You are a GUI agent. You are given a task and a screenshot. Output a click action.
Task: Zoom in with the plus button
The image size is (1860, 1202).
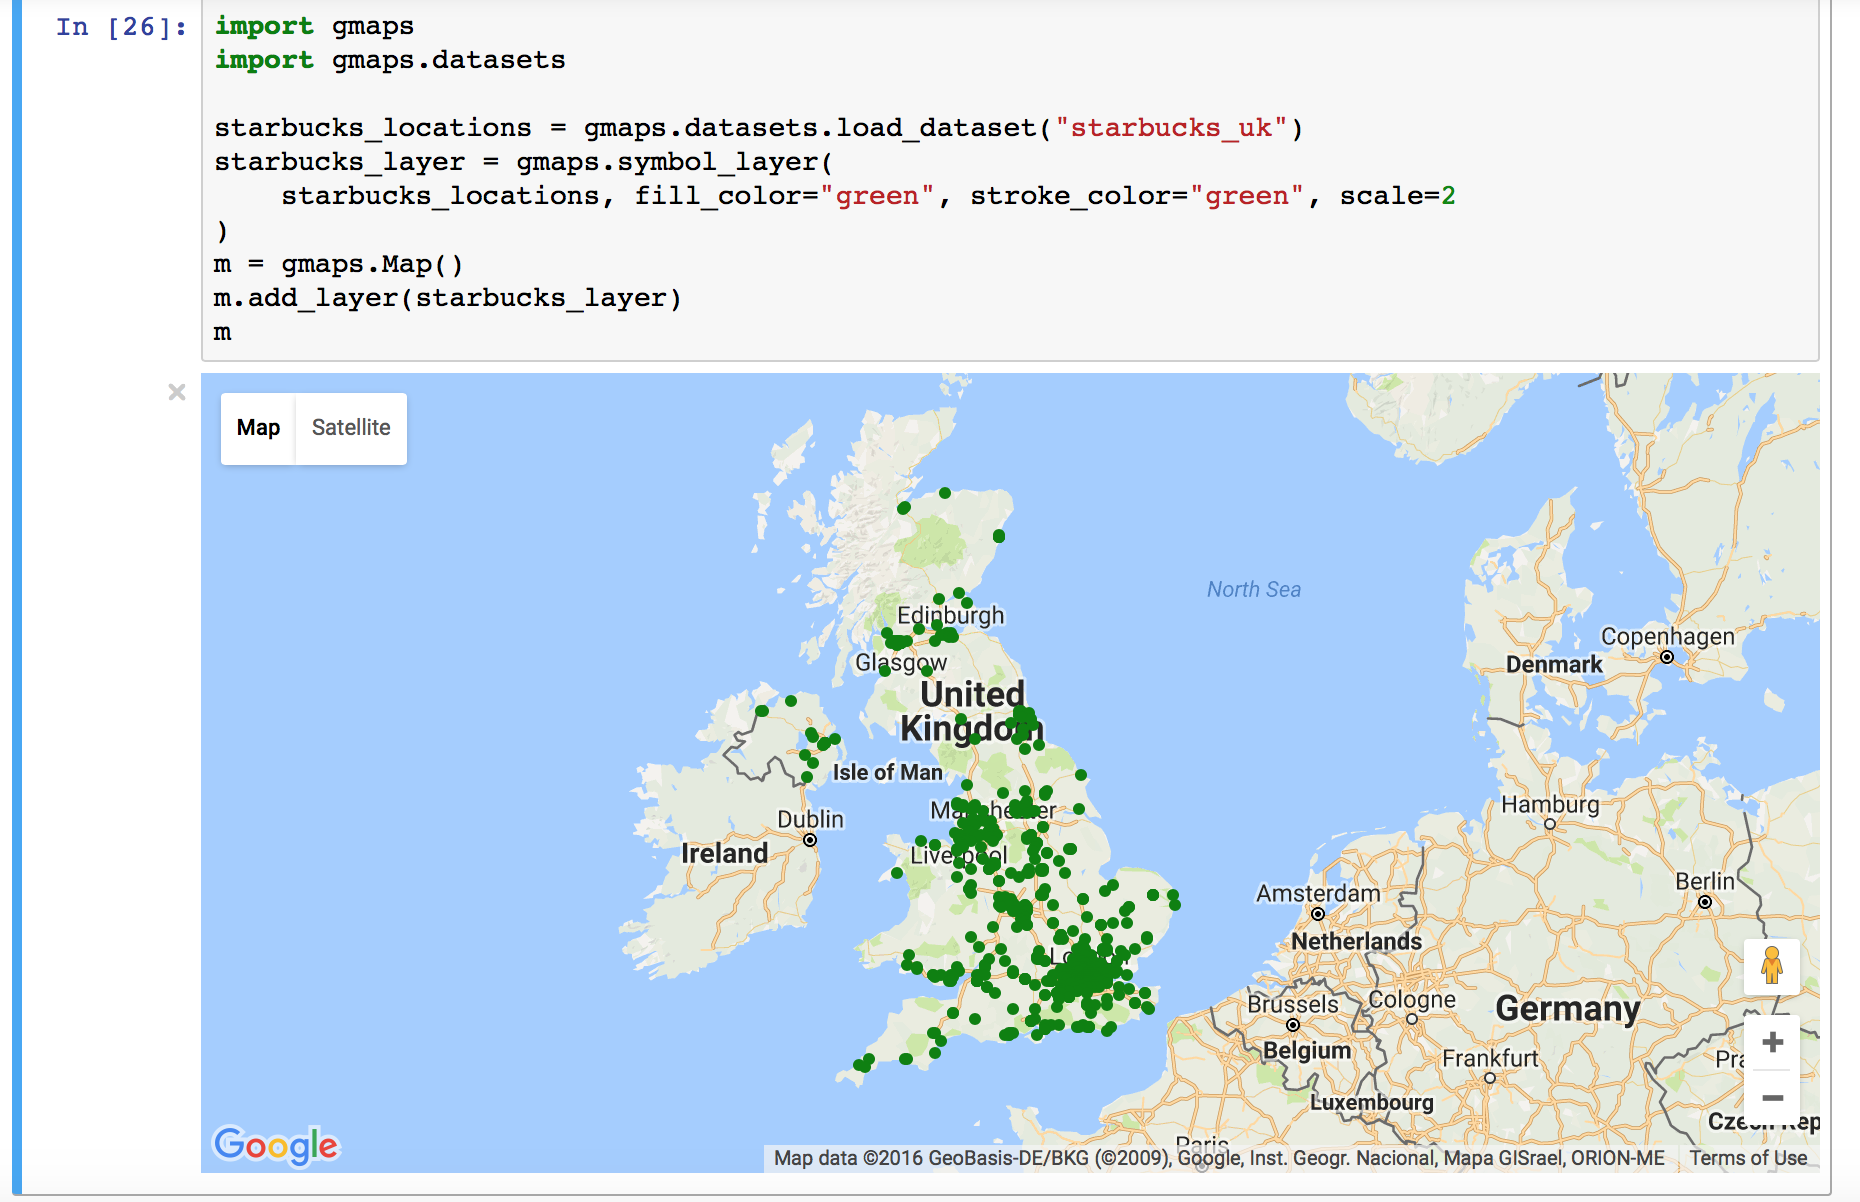1772,1042
